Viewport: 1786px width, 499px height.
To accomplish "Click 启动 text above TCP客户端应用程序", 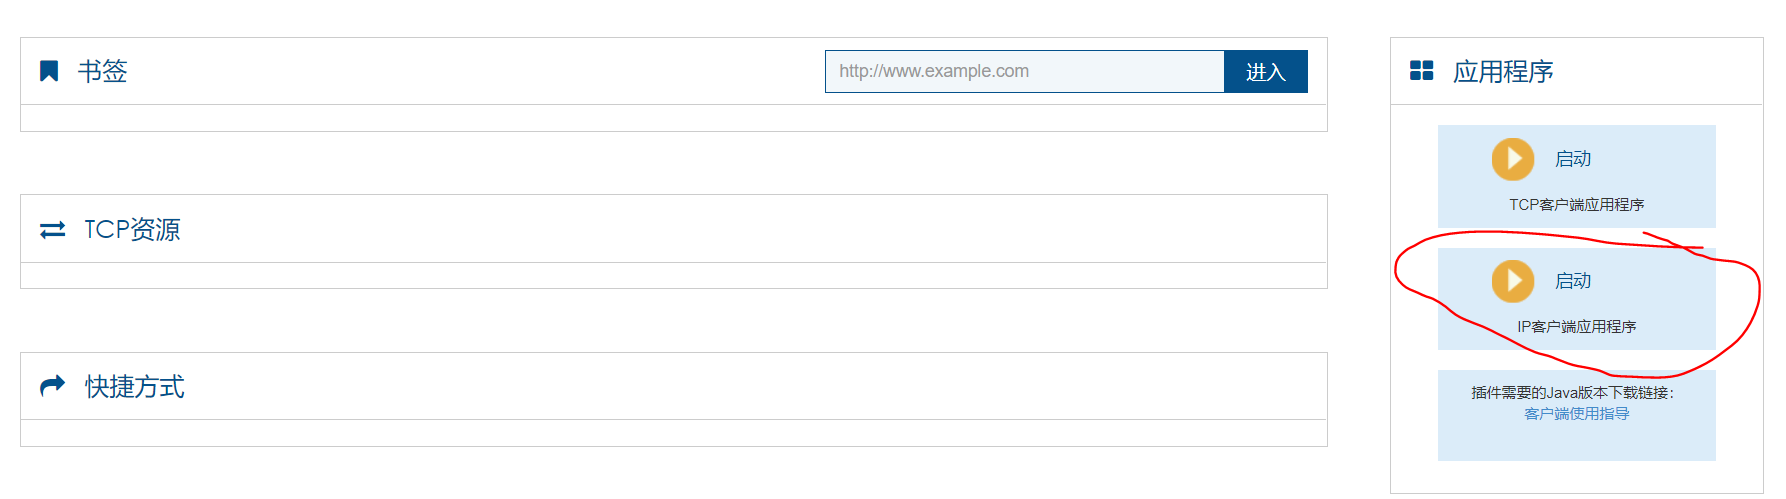I will [x=1572, y=159].
